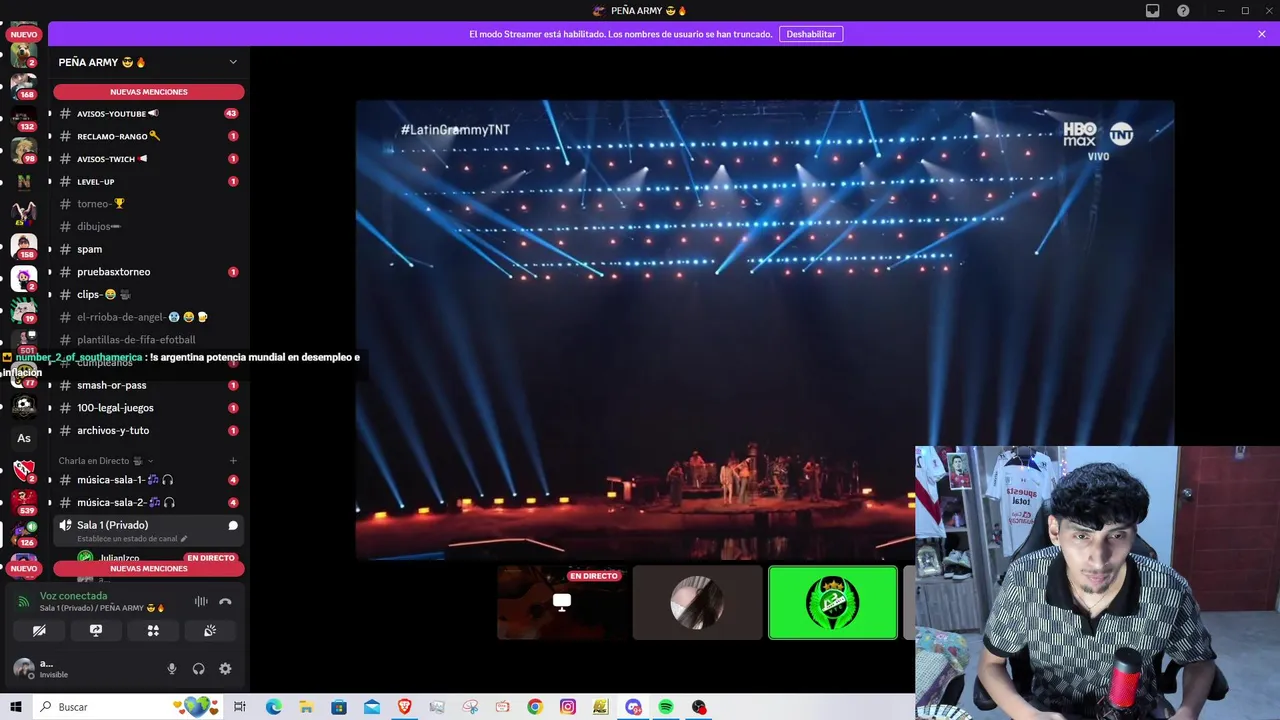Select the EN DIRECTO stream thumbnail
1280x720 pixels.
coord(562,602)
